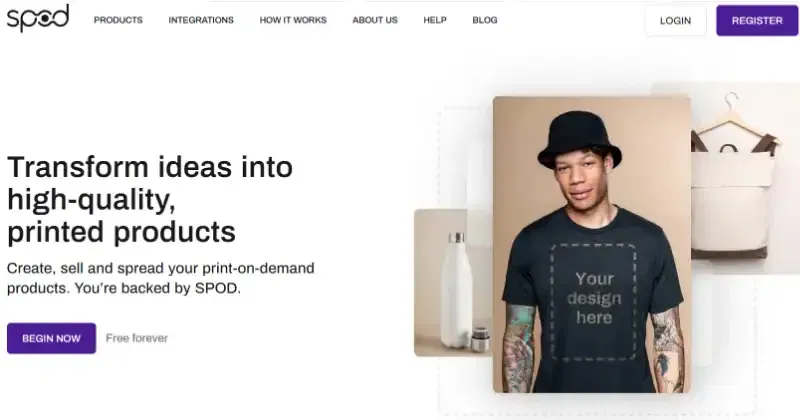Go to How It Works page
The width and height of the screenshot is (800, 420).
tap(293, 20)
